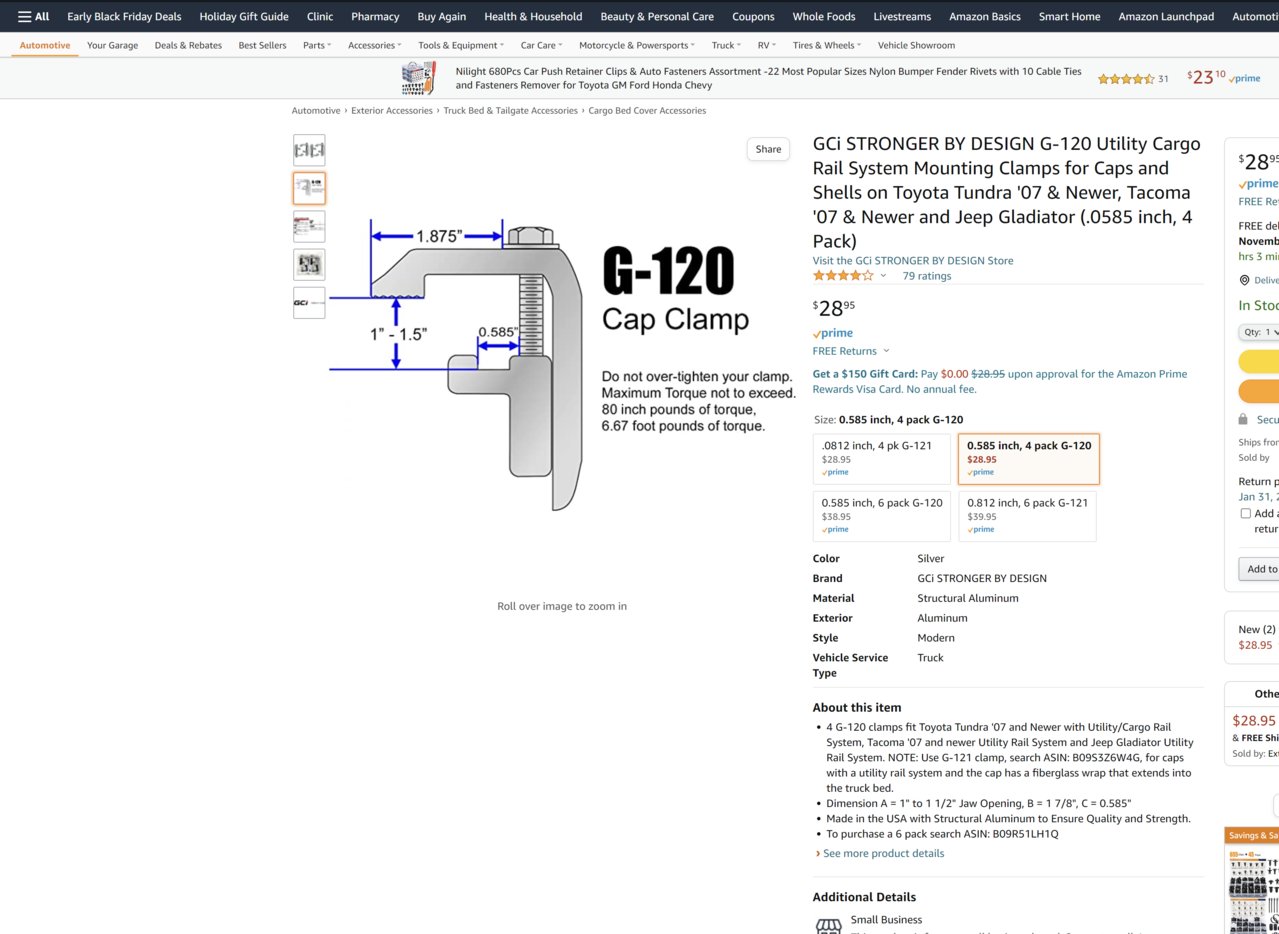Show the fourth thumbnail photo of clamps

pyautogui.click(x=309, y=264)
